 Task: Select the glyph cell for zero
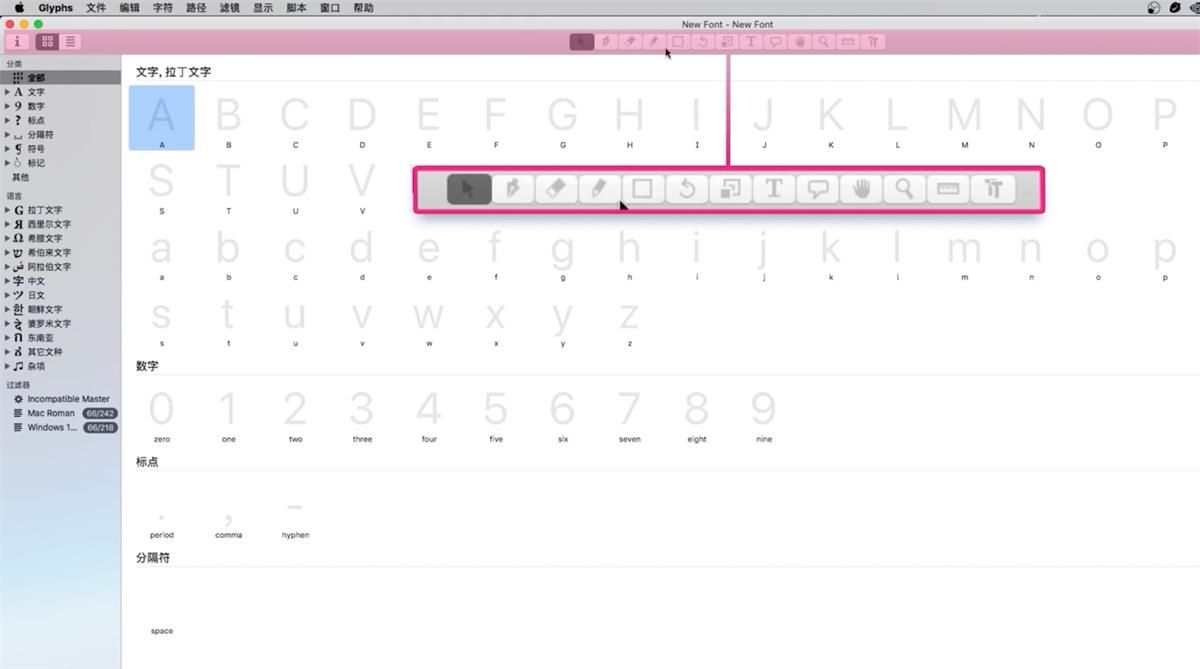[161, 413]
